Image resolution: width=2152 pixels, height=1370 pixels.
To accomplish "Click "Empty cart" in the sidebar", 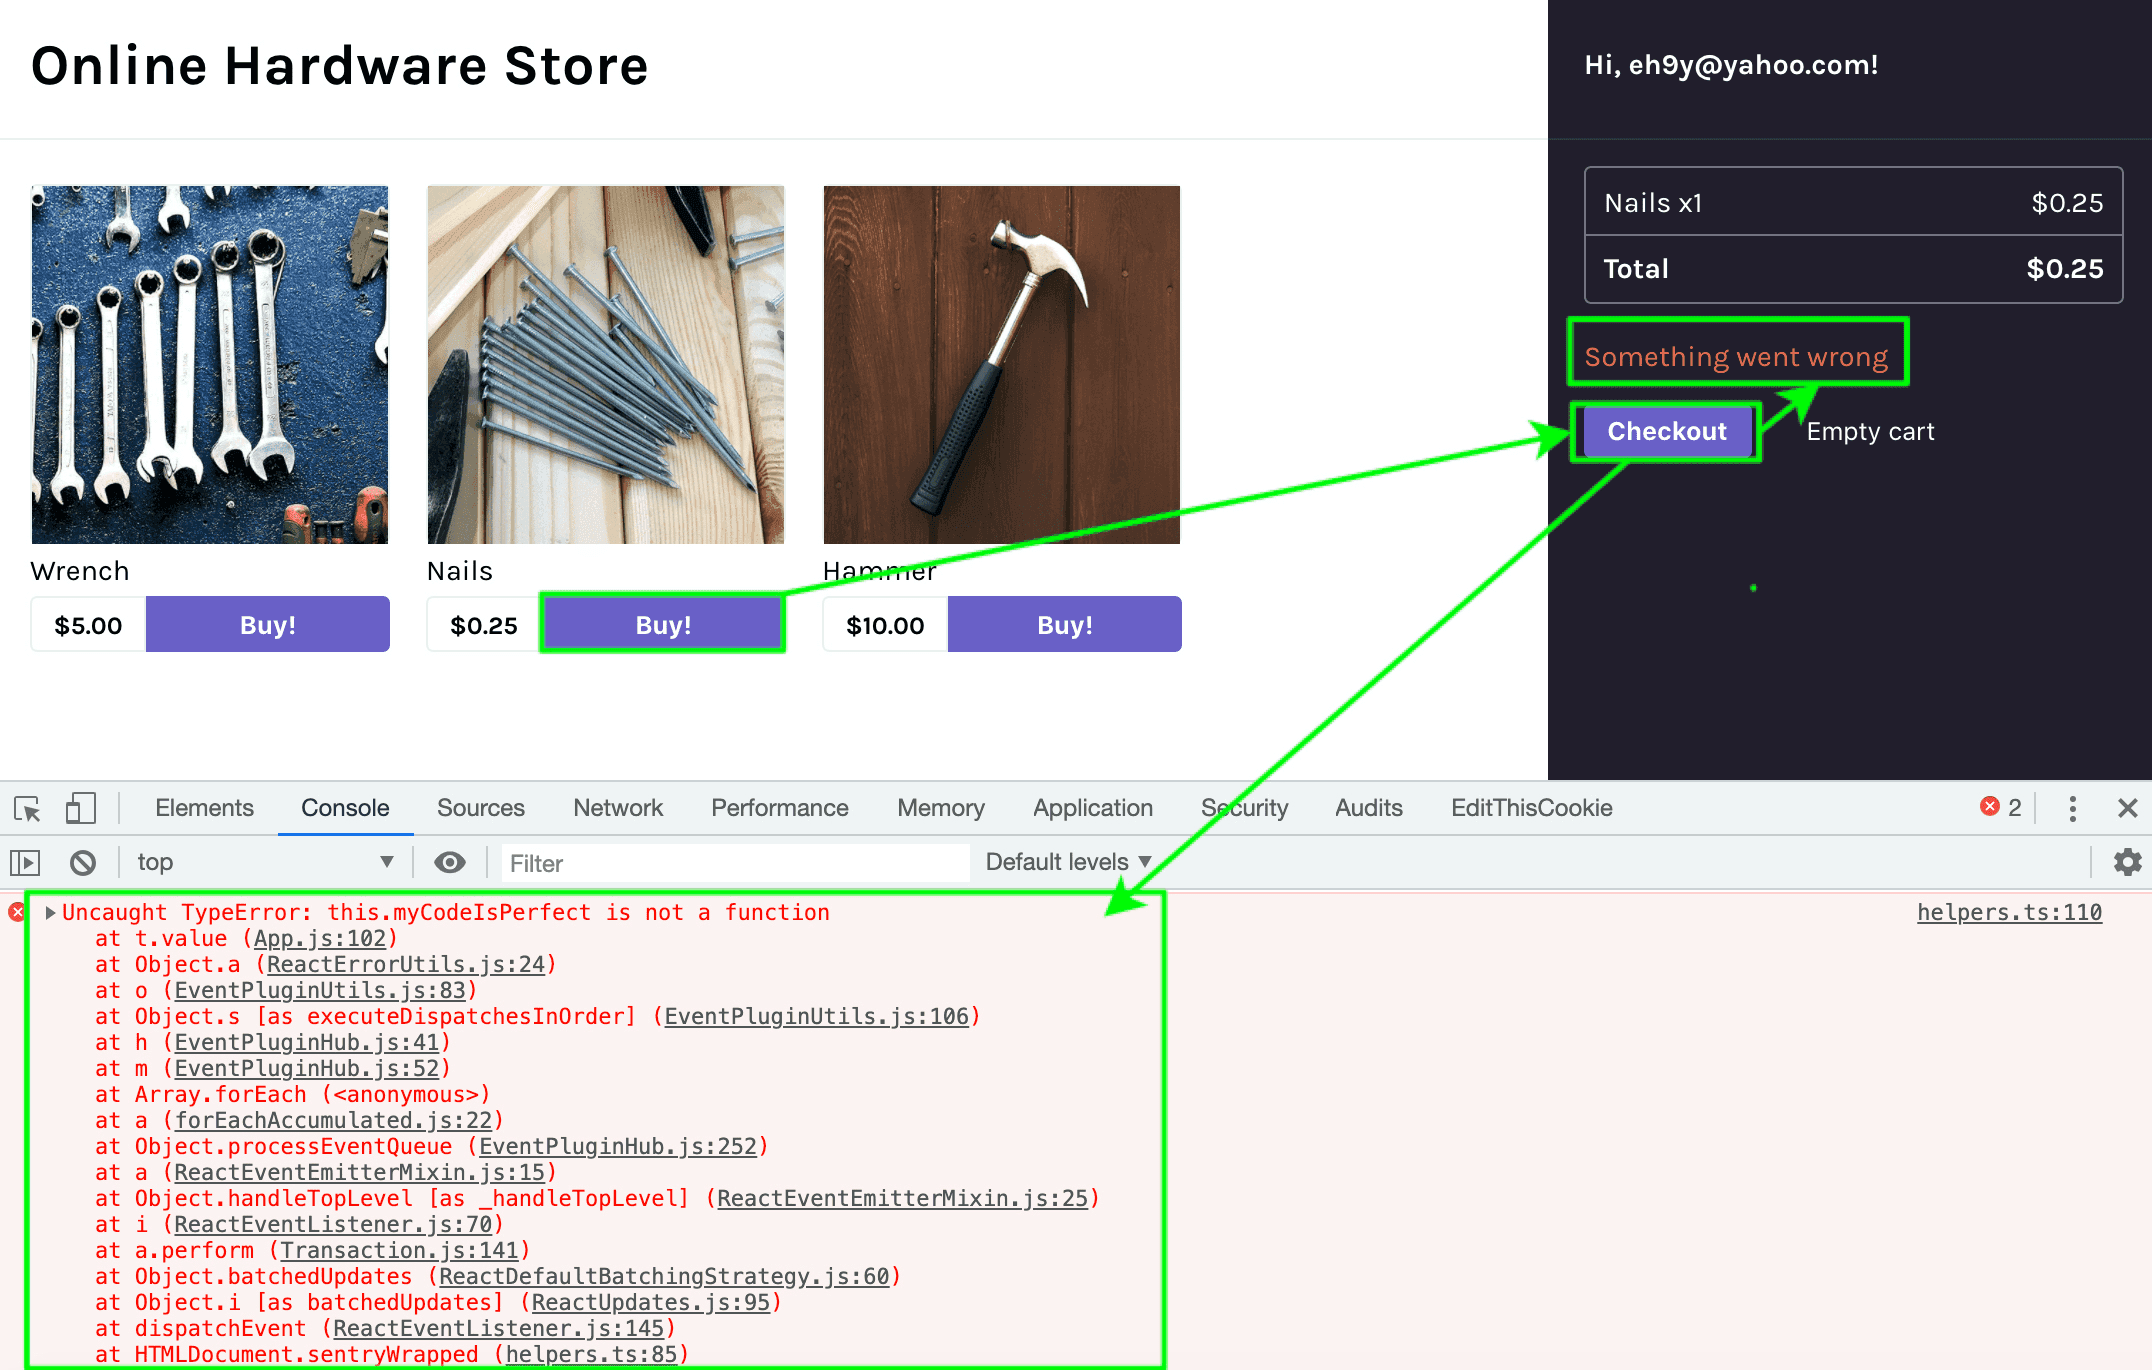I will [1870, 431].
